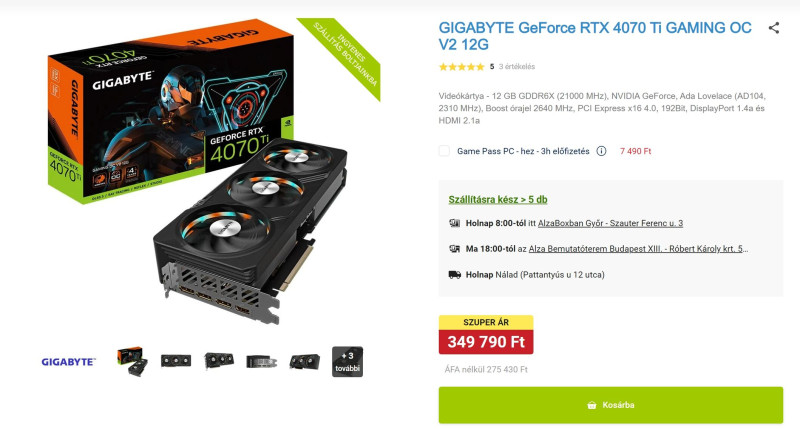
Task: Click the share icon beside product title
Action: click(773, 28)
